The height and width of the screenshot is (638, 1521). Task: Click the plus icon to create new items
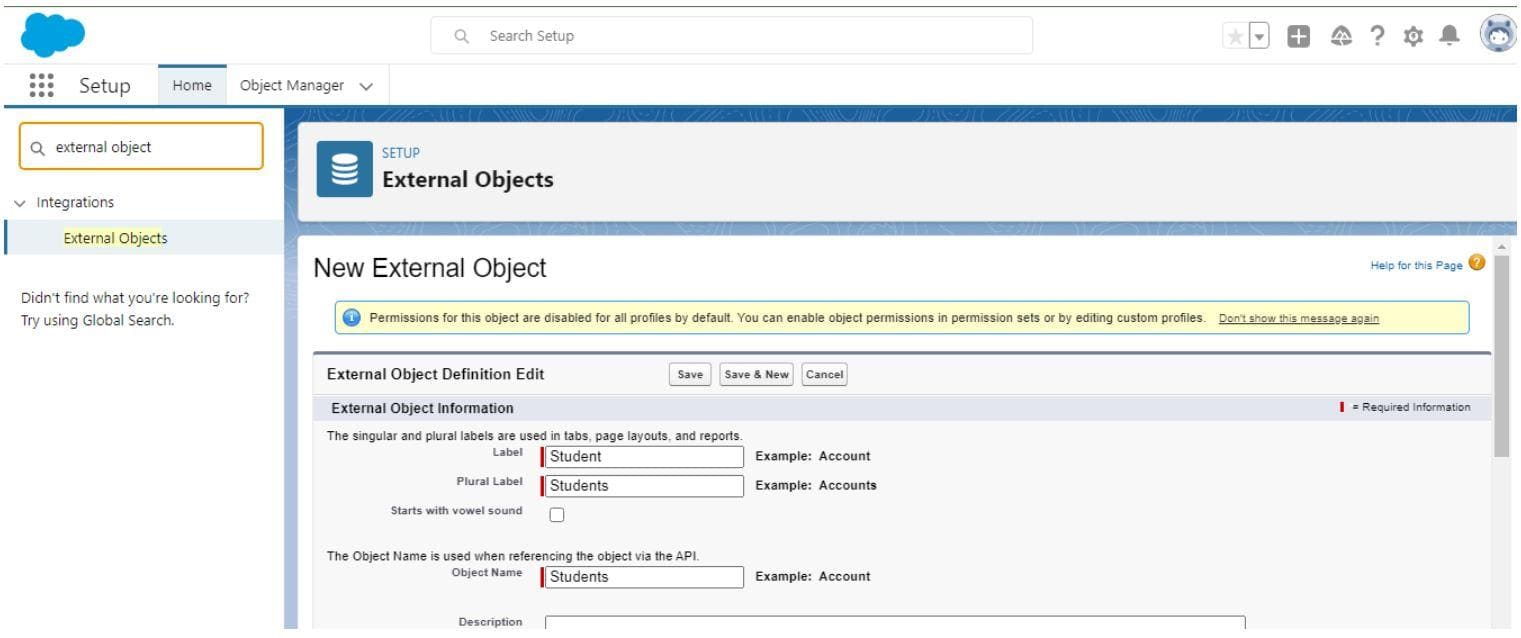1299,35
